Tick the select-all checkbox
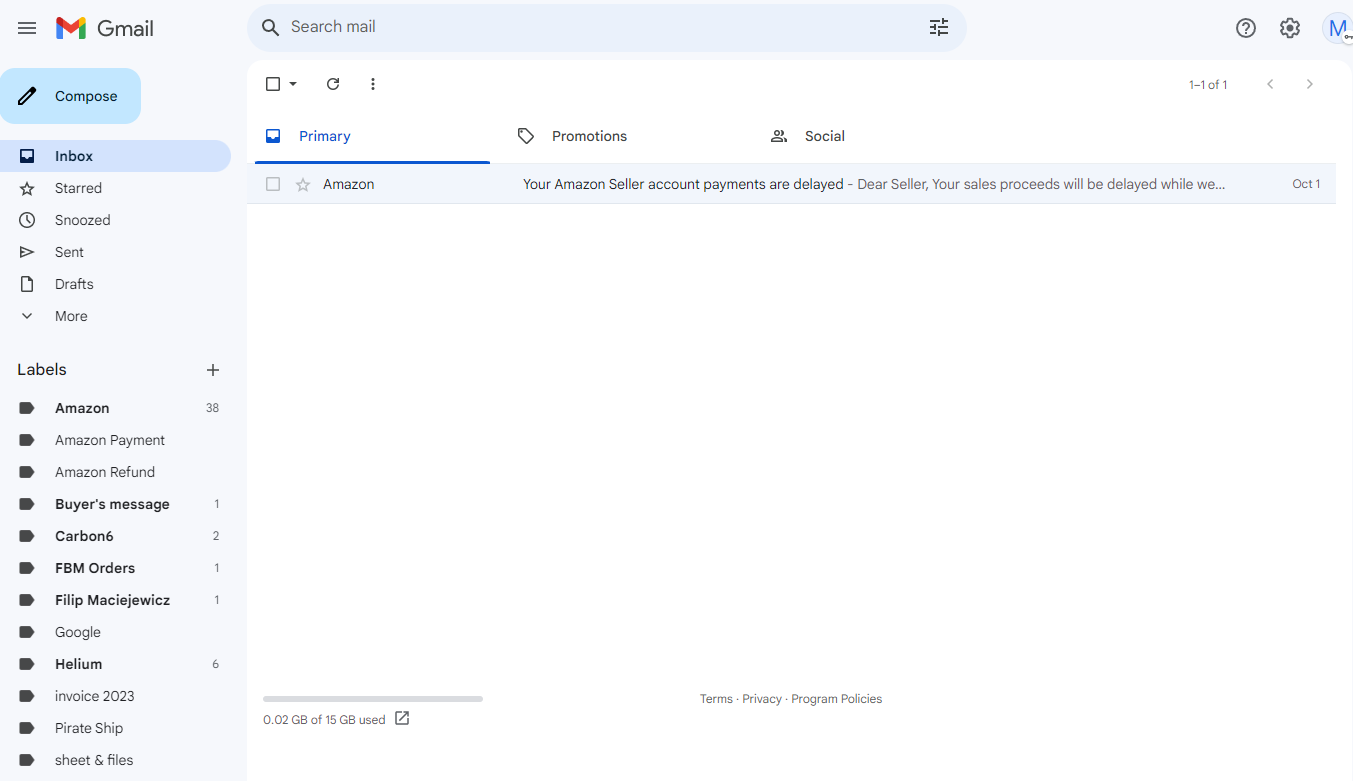 click(x=273, y=84)
